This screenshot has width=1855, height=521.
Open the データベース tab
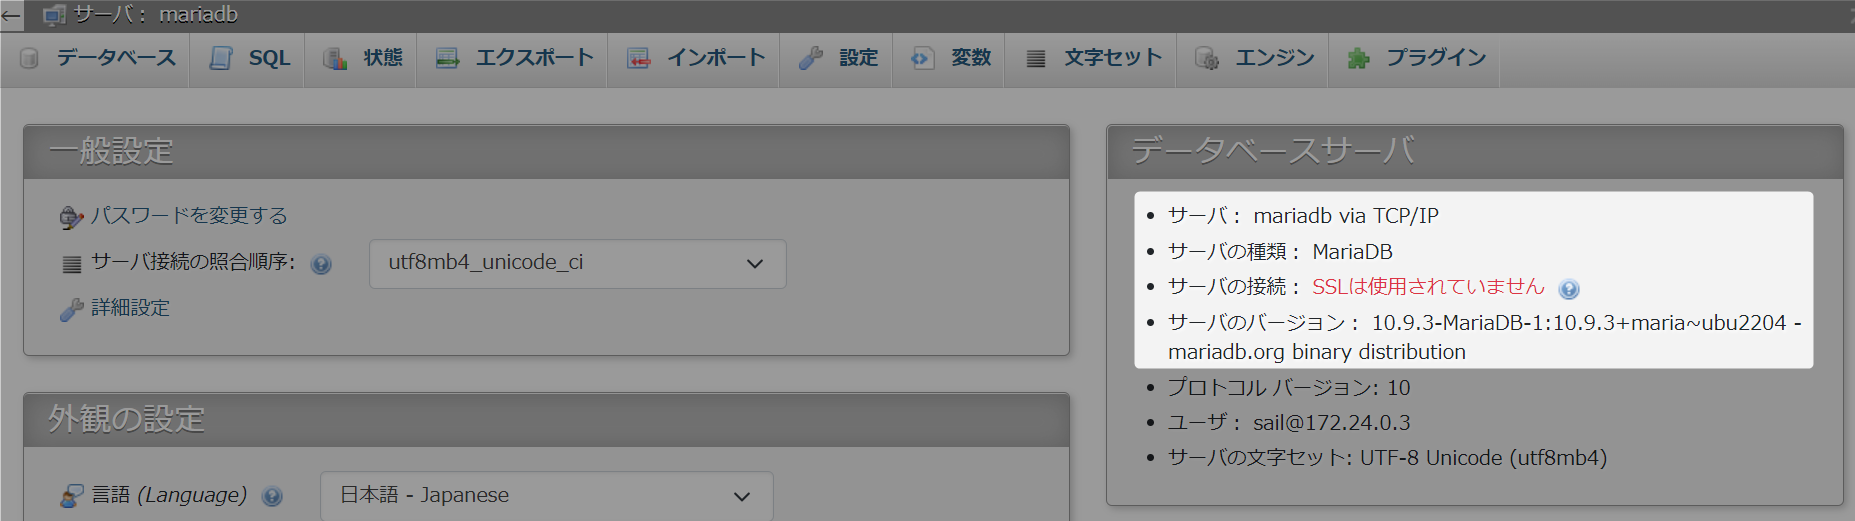96,59
